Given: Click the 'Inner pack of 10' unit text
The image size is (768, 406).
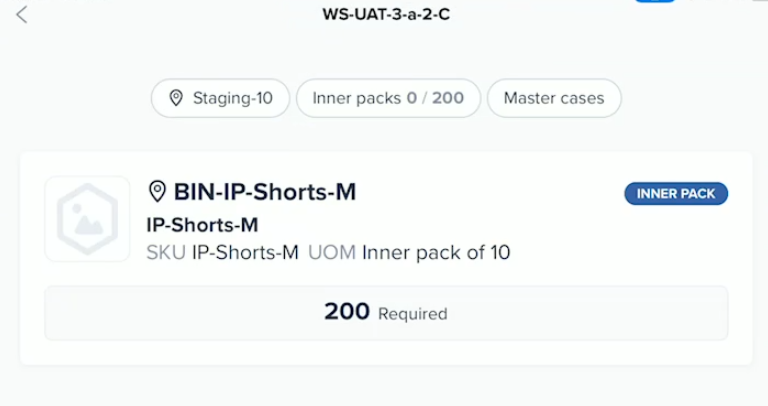Looking at the screenshot, I should (x=436, y=252).
